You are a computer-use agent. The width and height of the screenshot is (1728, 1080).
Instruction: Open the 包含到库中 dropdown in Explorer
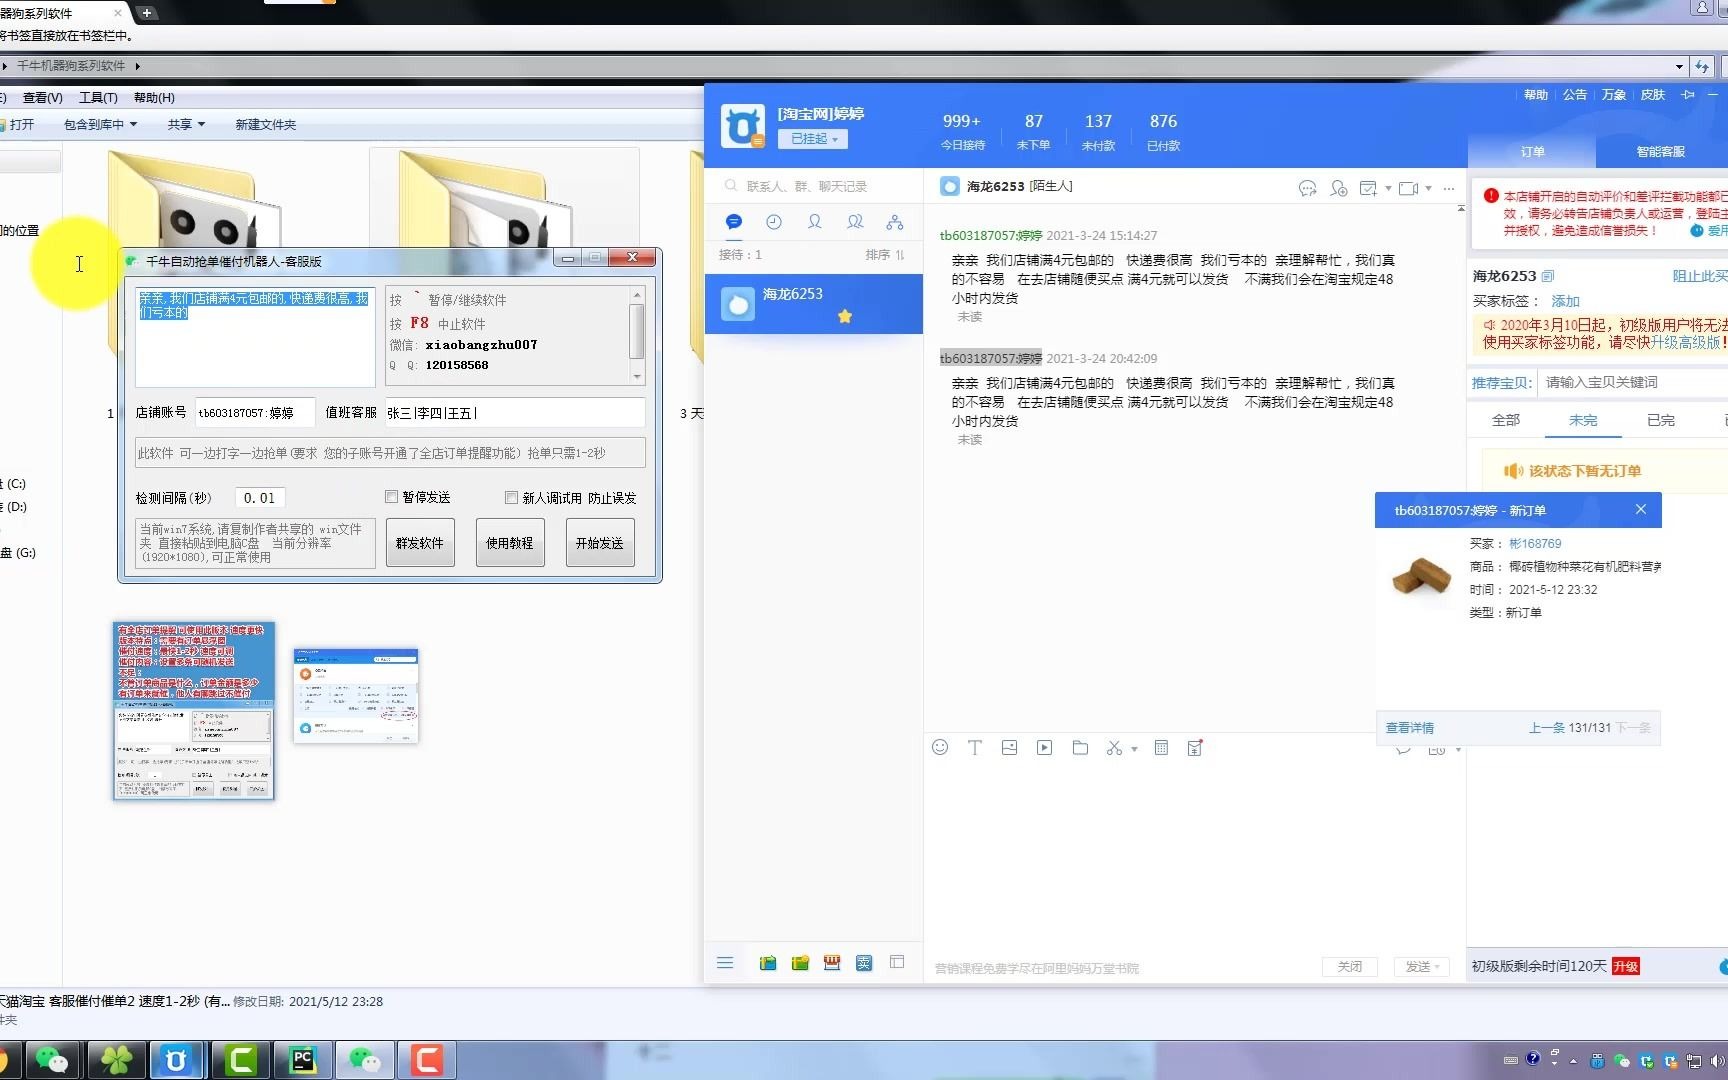click(100, 124)
